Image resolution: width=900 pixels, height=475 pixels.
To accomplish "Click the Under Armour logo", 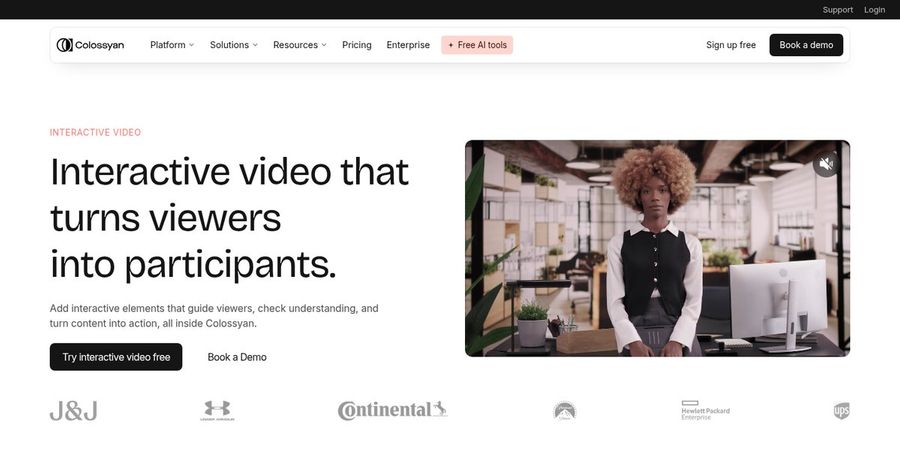I will click(218, 411).
